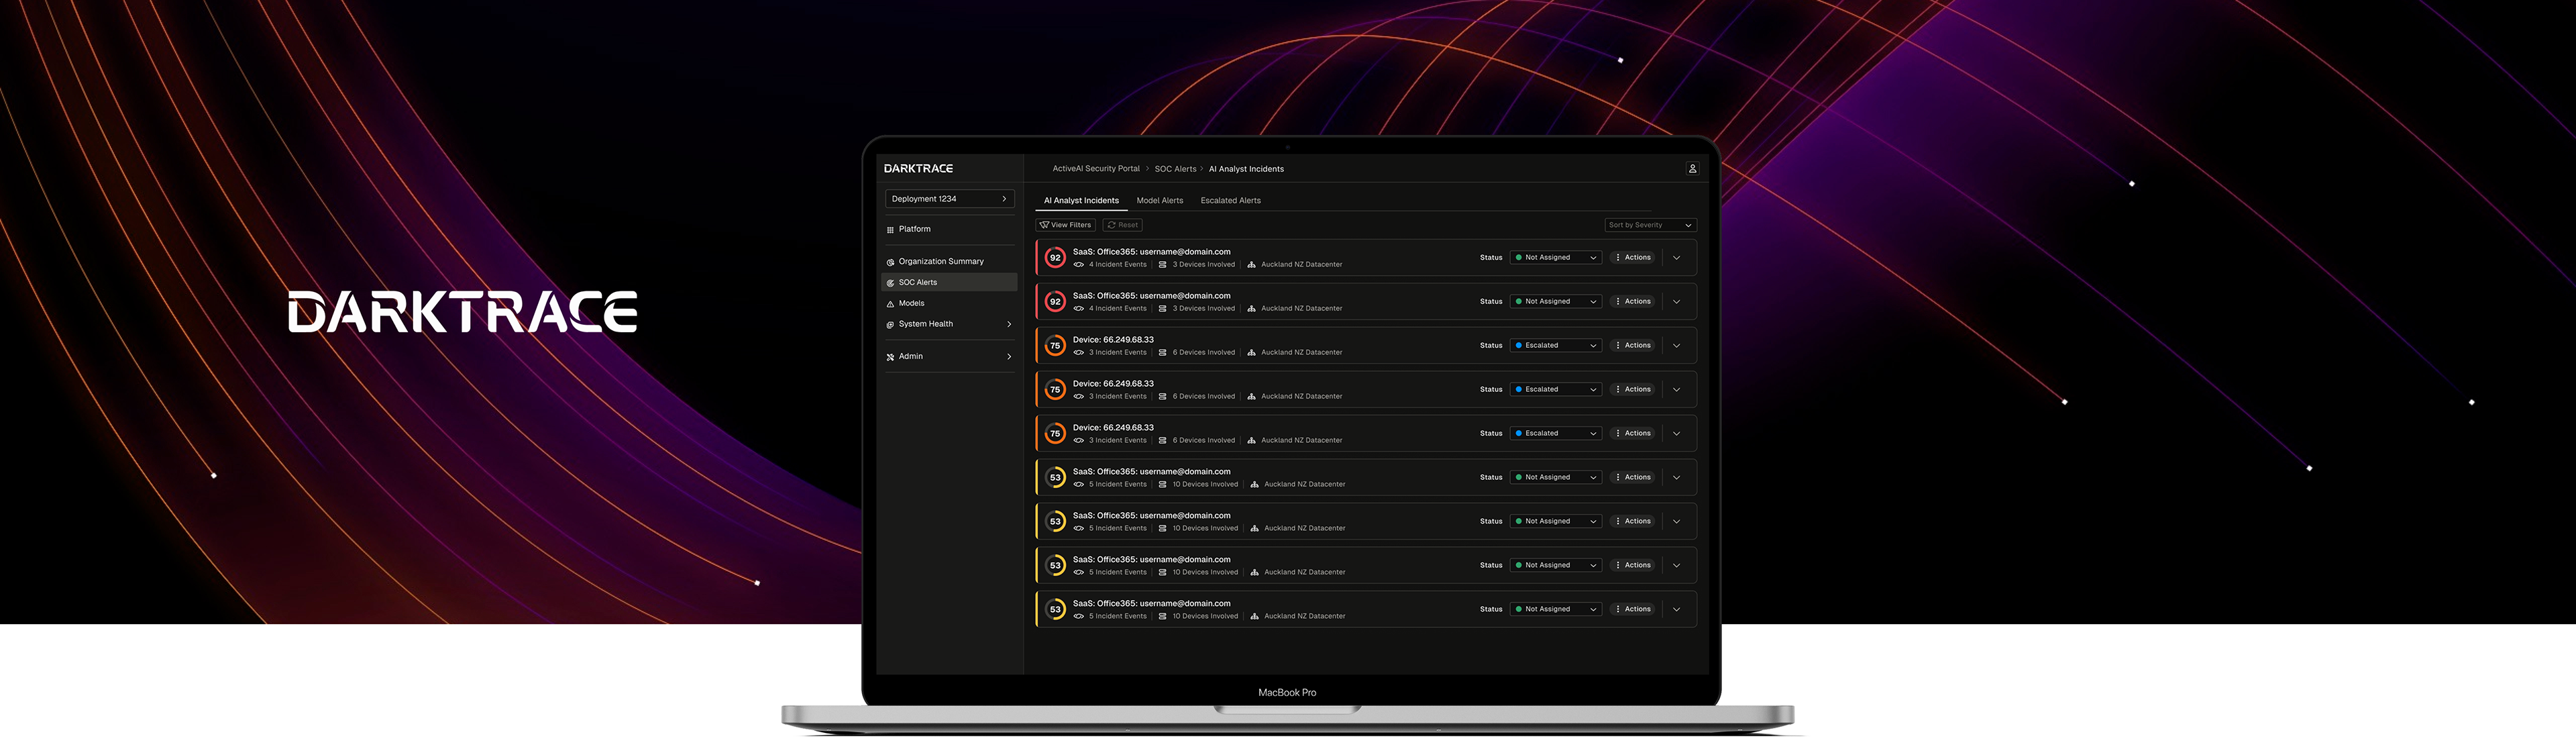Click the SOC Alerts radar icon
The image size is (2576, 745).
pos(890,283)
